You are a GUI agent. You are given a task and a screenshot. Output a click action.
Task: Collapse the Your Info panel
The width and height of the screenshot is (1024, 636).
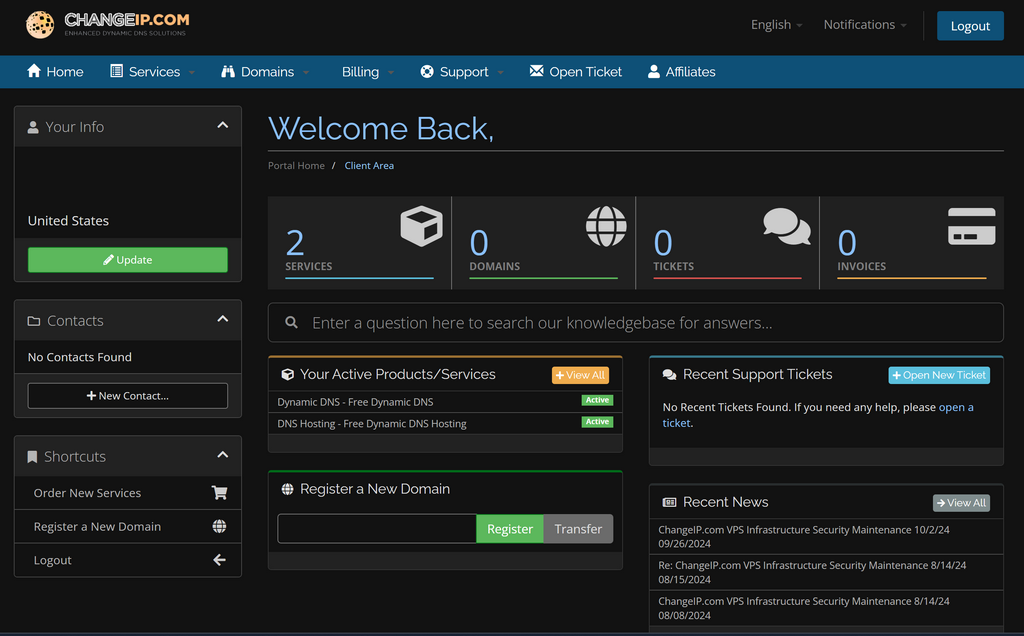point(222,126)
